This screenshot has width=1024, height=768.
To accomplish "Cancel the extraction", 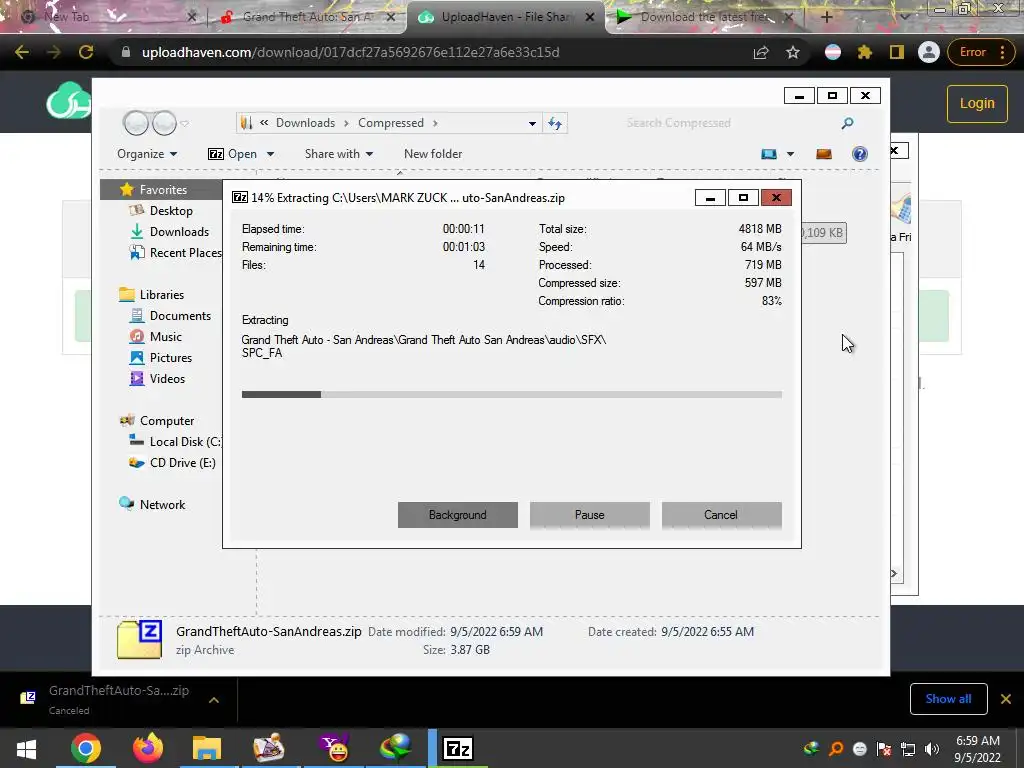I will (721, 515).
